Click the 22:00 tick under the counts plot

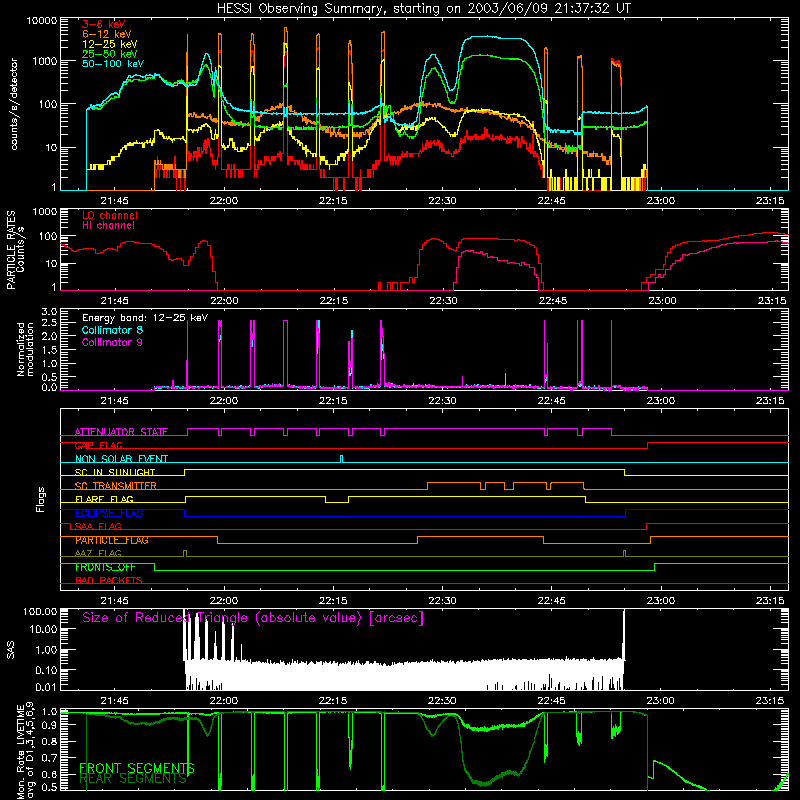coord(223,201)
